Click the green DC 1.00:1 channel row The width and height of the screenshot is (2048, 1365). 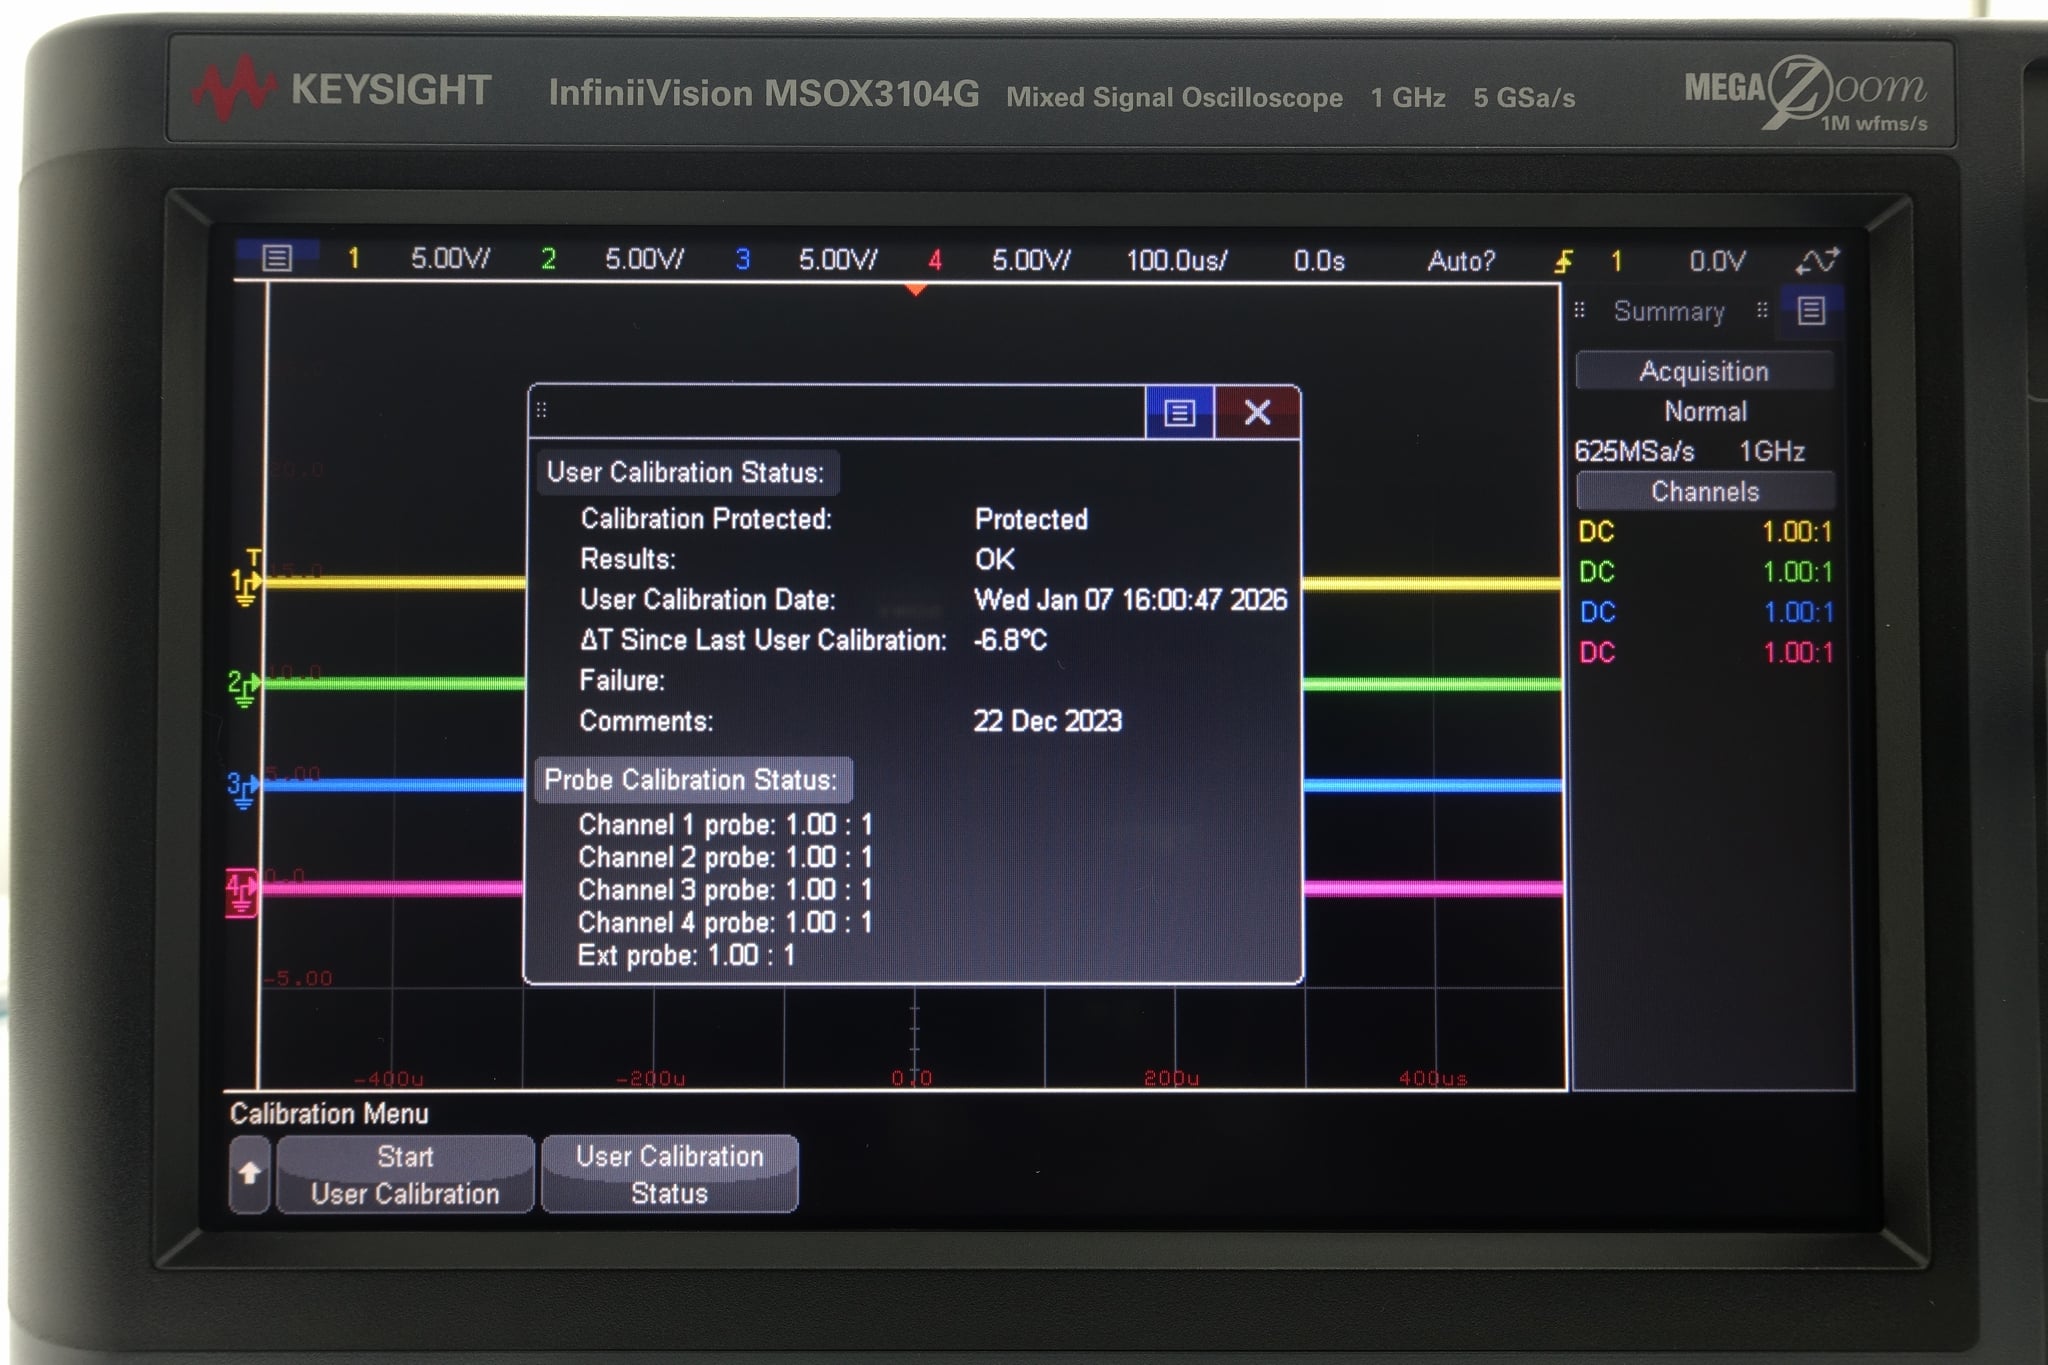[x=1705, y=572]
